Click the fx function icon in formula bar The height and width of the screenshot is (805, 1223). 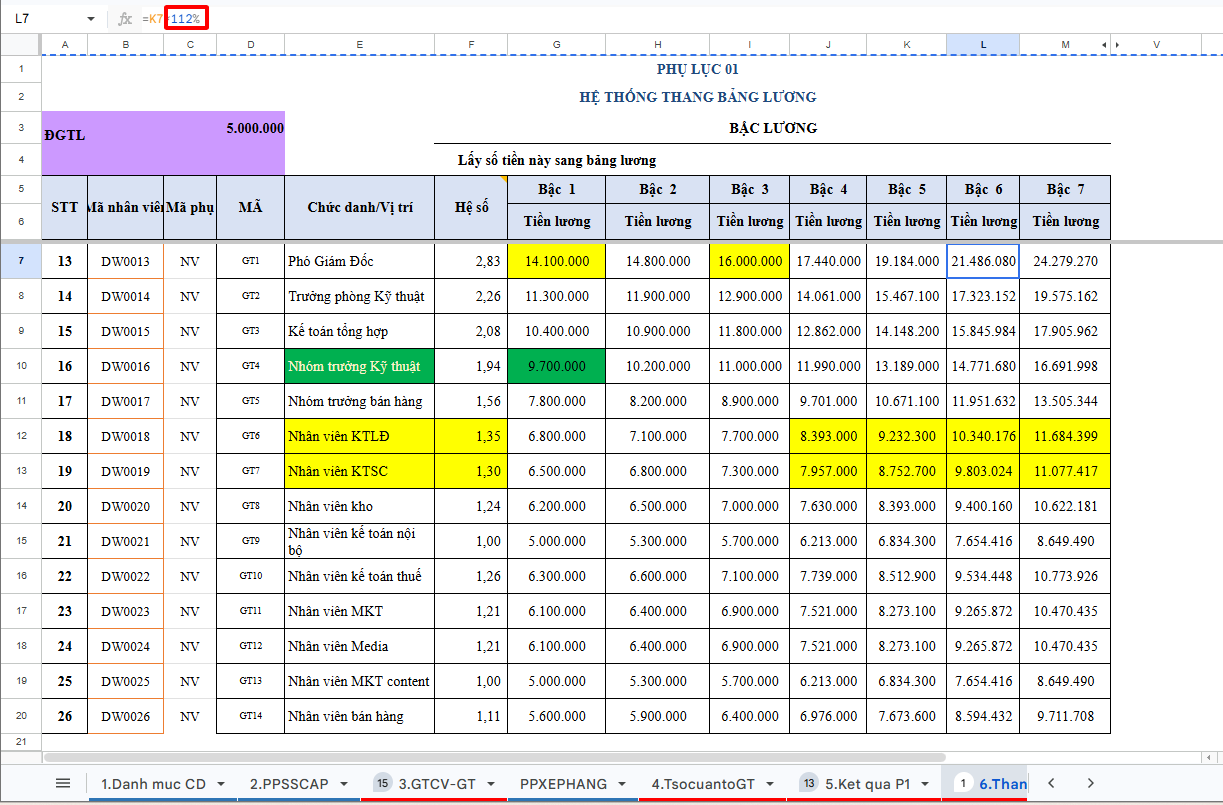[x=125, y=19]
